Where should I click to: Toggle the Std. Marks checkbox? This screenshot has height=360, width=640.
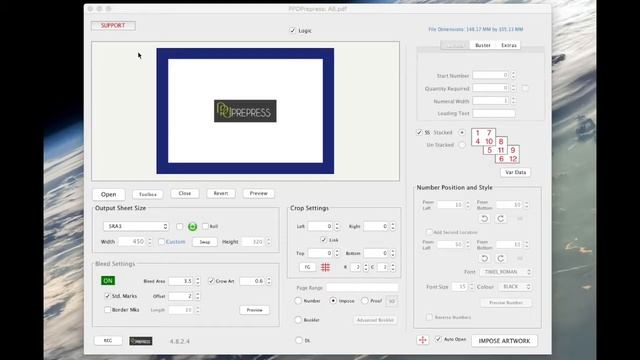point(107,296)
